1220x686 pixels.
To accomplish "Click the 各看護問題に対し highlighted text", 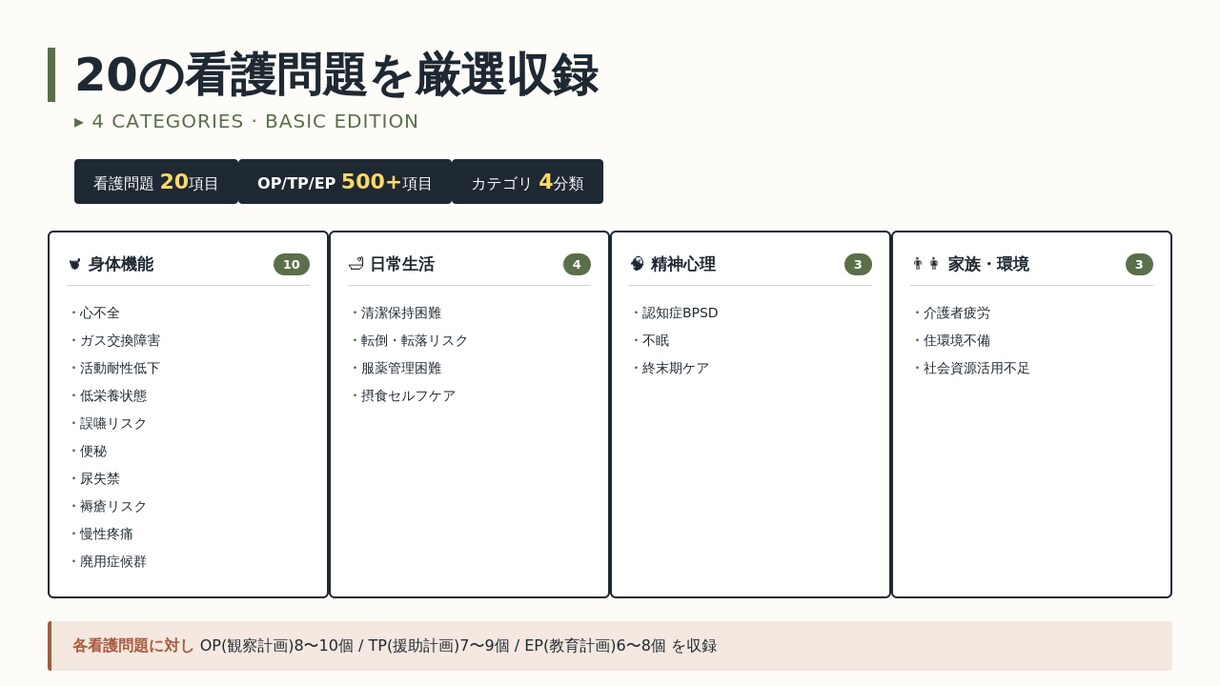I will coord(133,646).
